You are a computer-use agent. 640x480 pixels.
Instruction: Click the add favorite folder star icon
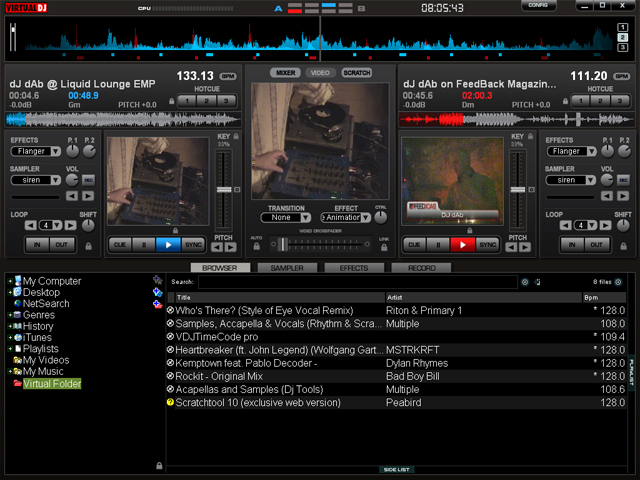[157, 280]
